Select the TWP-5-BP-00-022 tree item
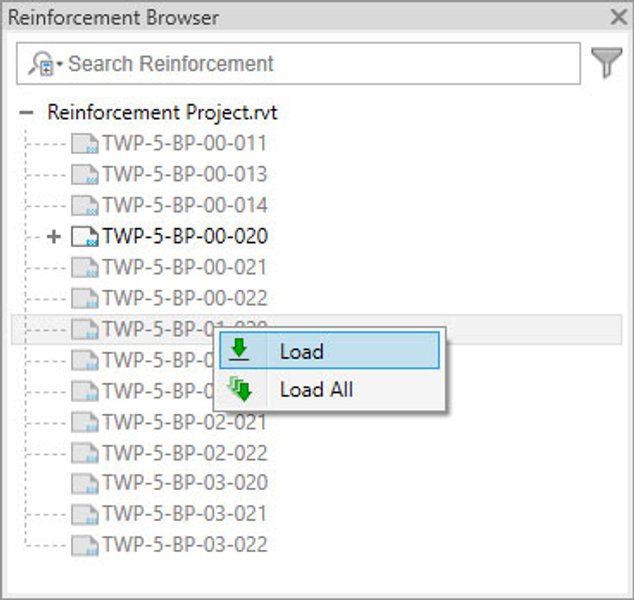The width and height of the screenshot is (634, 600). [184, 299]
